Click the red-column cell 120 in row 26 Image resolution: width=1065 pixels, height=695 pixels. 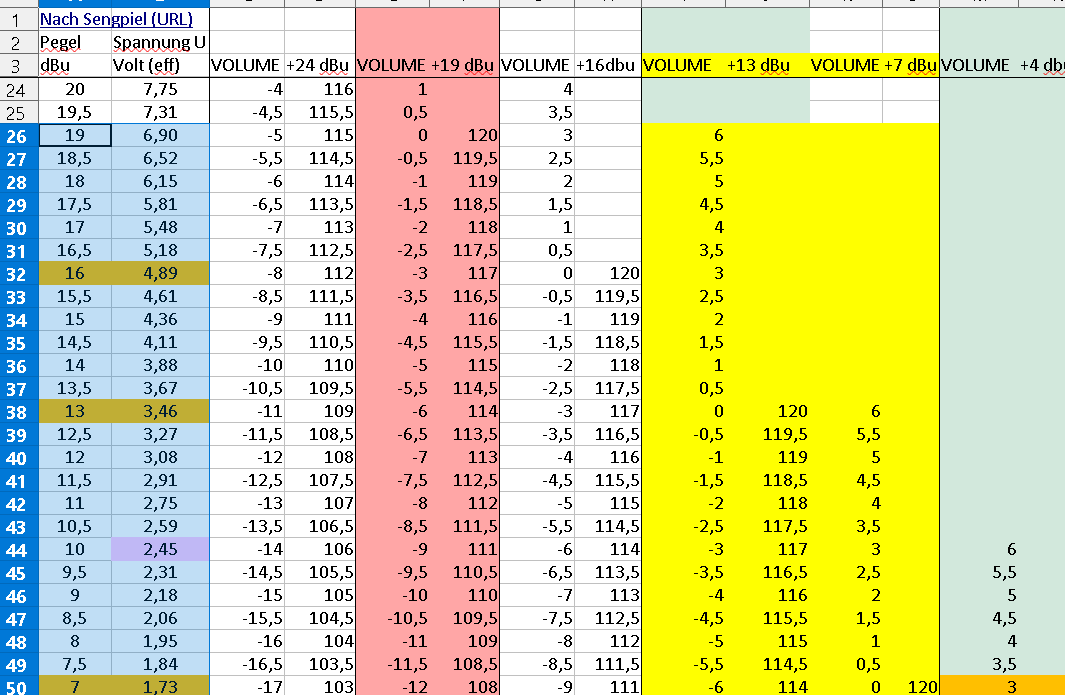pyautogui.click(x=464, y=136)
